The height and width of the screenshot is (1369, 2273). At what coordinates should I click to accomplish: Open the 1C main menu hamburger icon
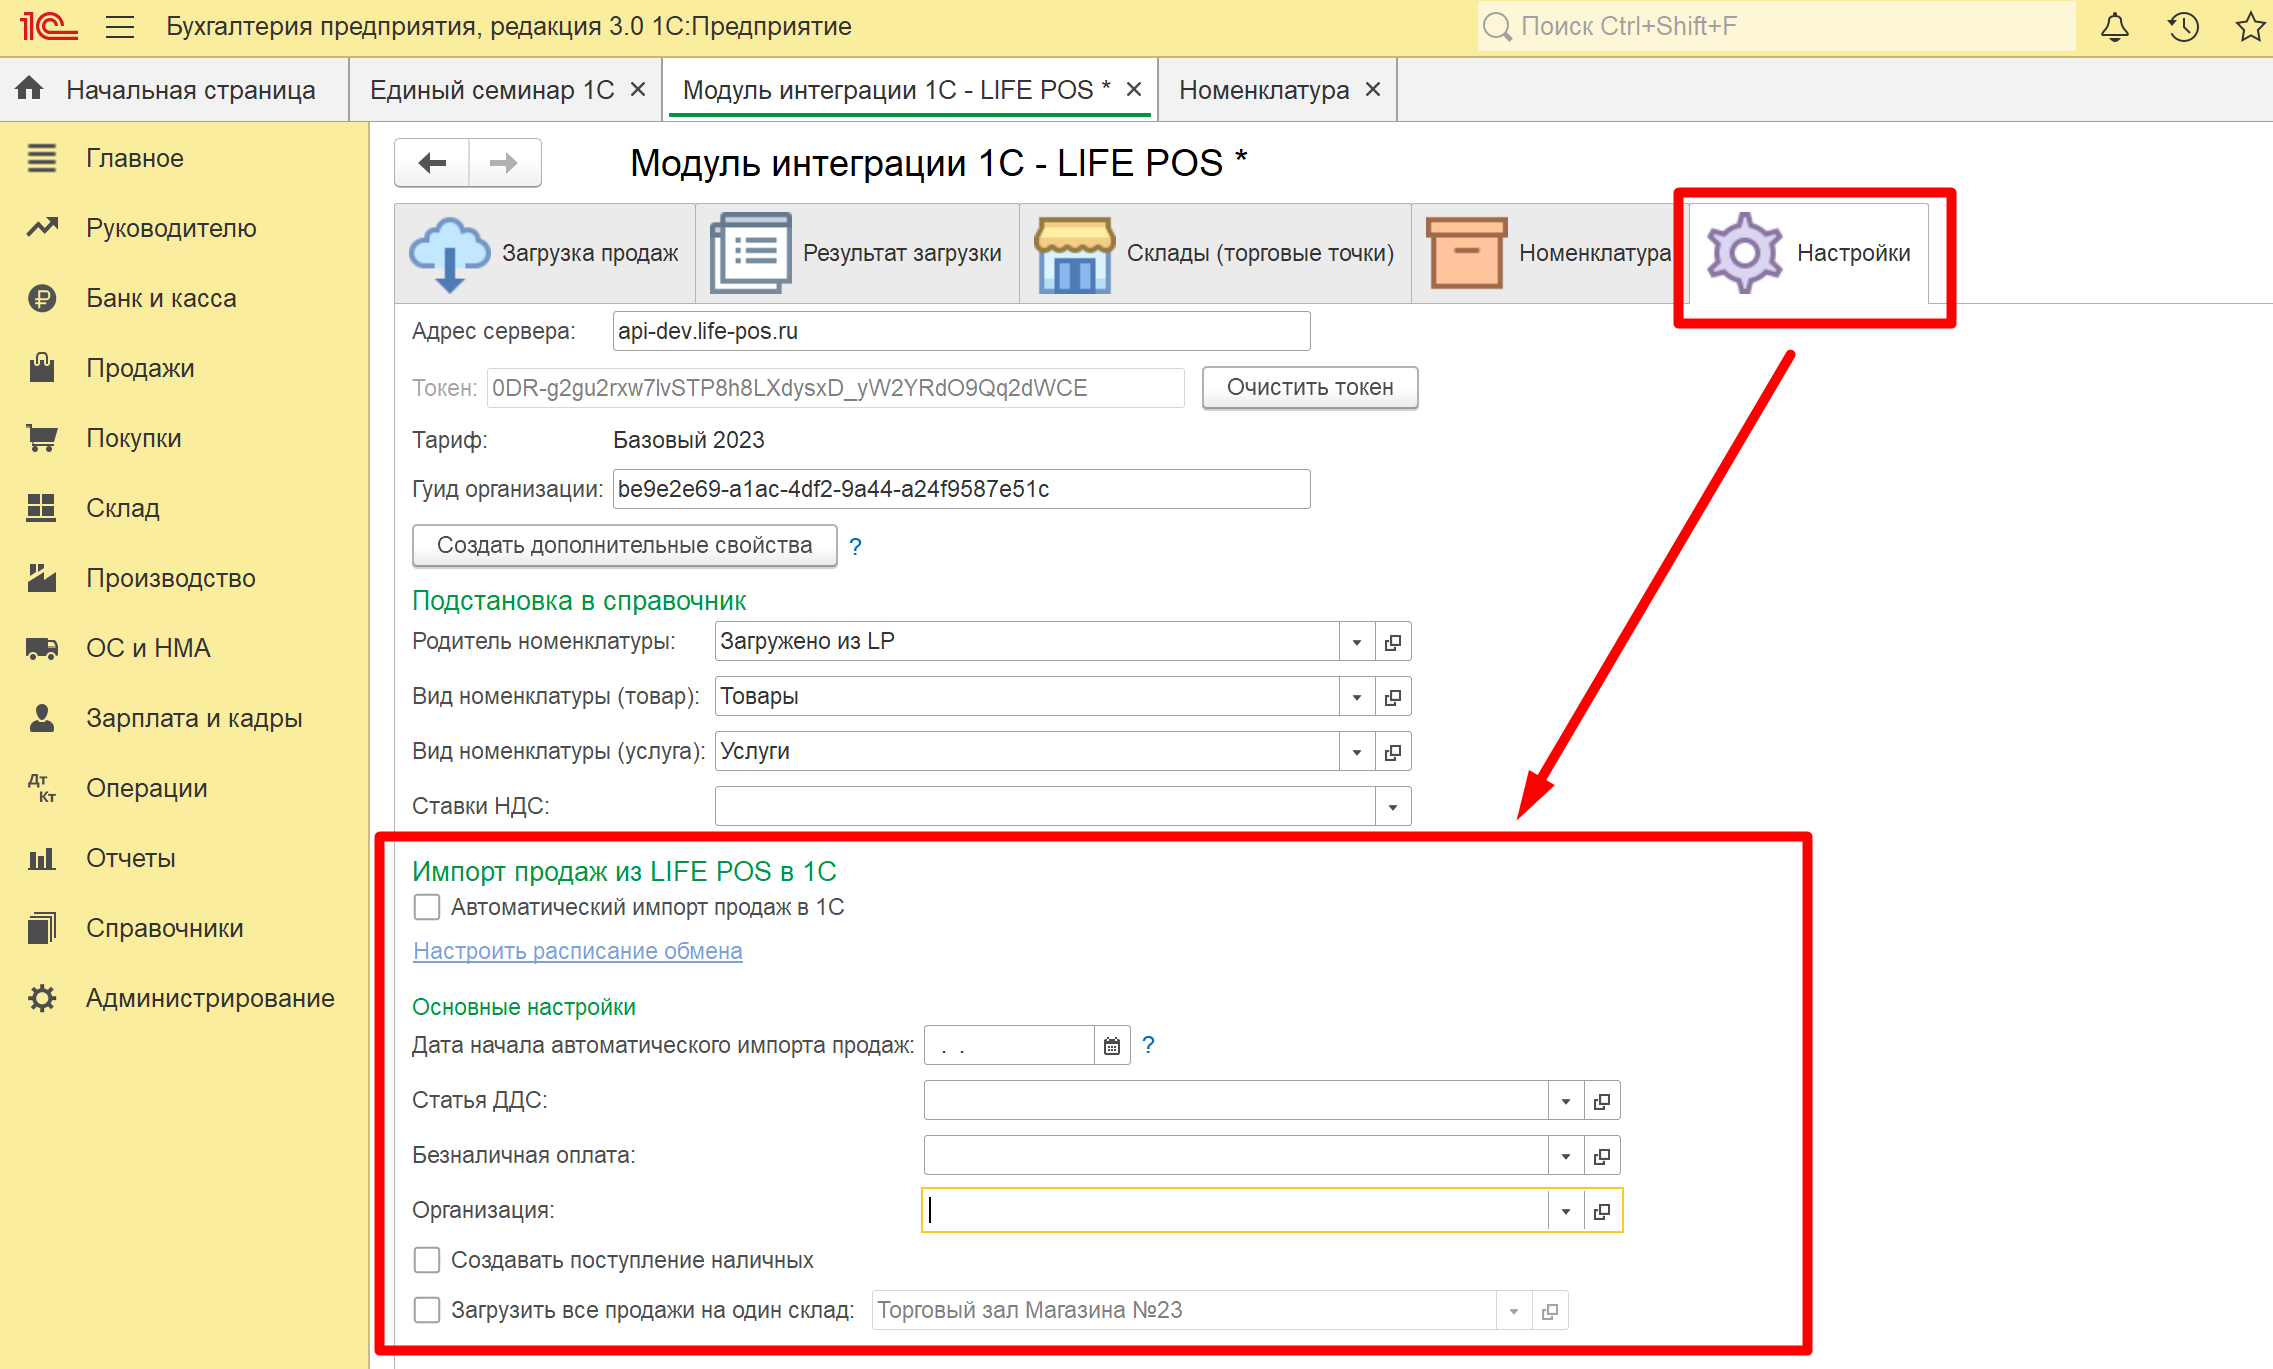click(x=120, y=27)
